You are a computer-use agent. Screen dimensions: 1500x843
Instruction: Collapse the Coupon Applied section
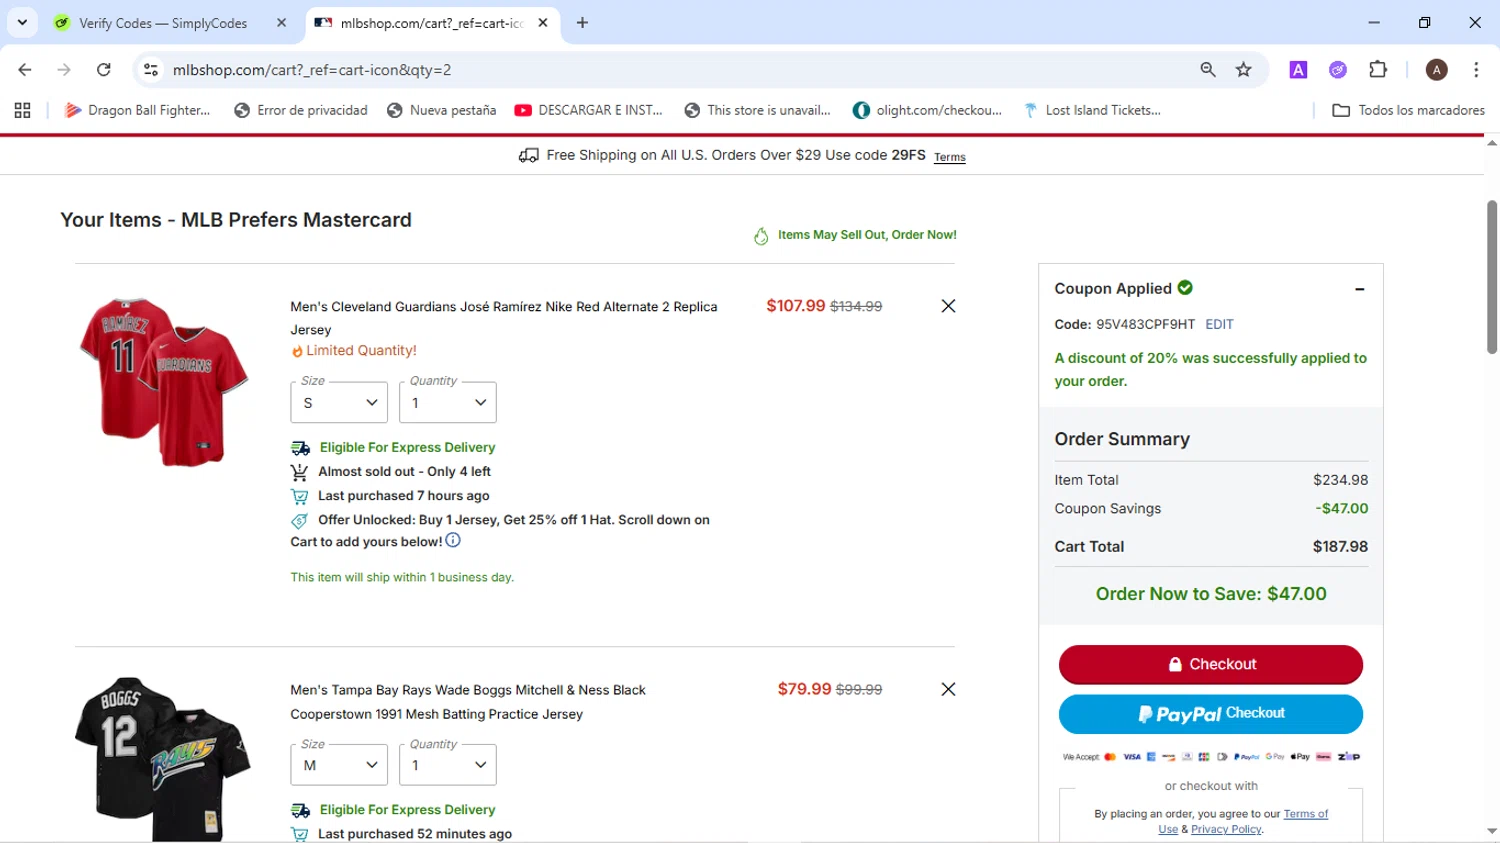1360,289
